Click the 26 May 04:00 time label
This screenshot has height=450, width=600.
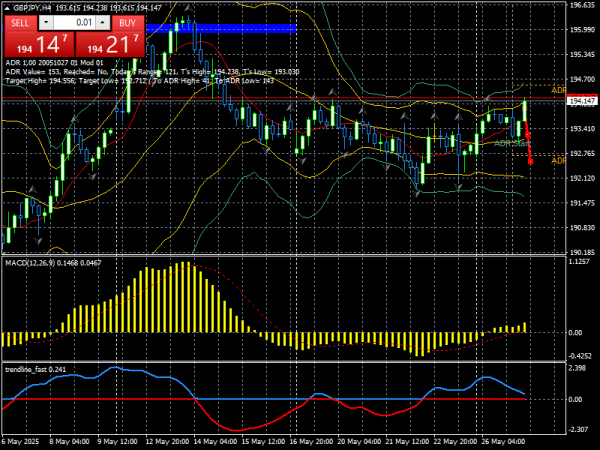tap(504, 441)
